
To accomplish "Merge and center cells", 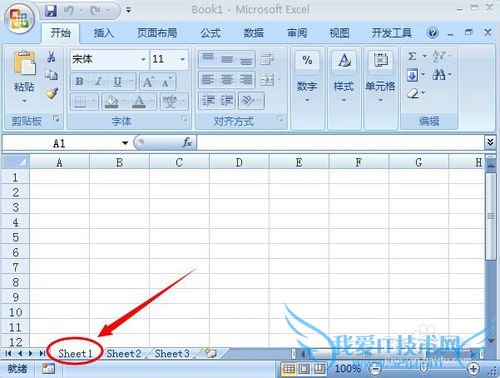I will pyautogui.click(x=267, y=80).
